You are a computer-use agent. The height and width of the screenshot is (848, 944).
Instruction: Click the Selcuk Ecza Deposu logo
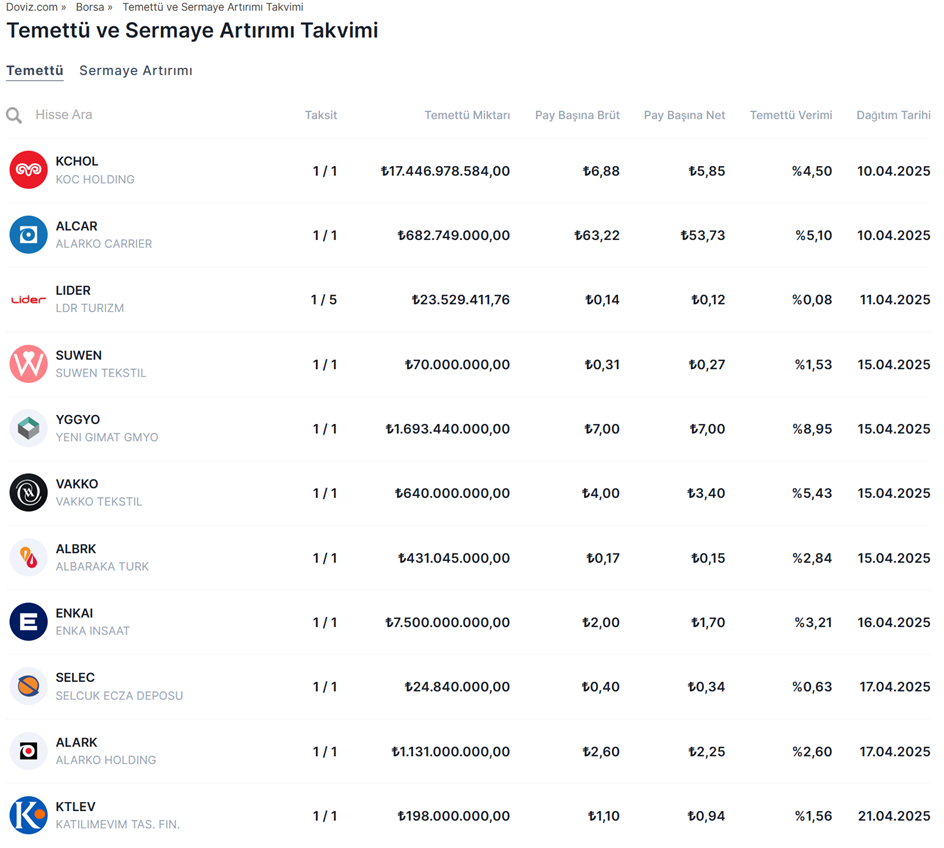click(28, 687)
